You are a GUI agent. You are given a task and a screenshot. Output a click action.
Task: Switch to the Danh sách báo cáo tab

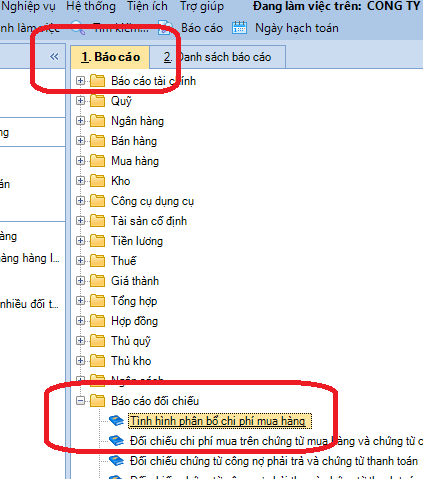[217, 57]
